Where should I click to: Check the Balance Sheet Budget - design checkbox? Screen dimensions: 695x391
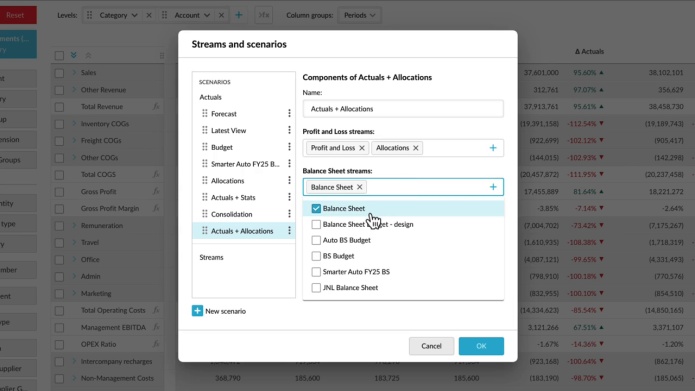tap(316, 224)
